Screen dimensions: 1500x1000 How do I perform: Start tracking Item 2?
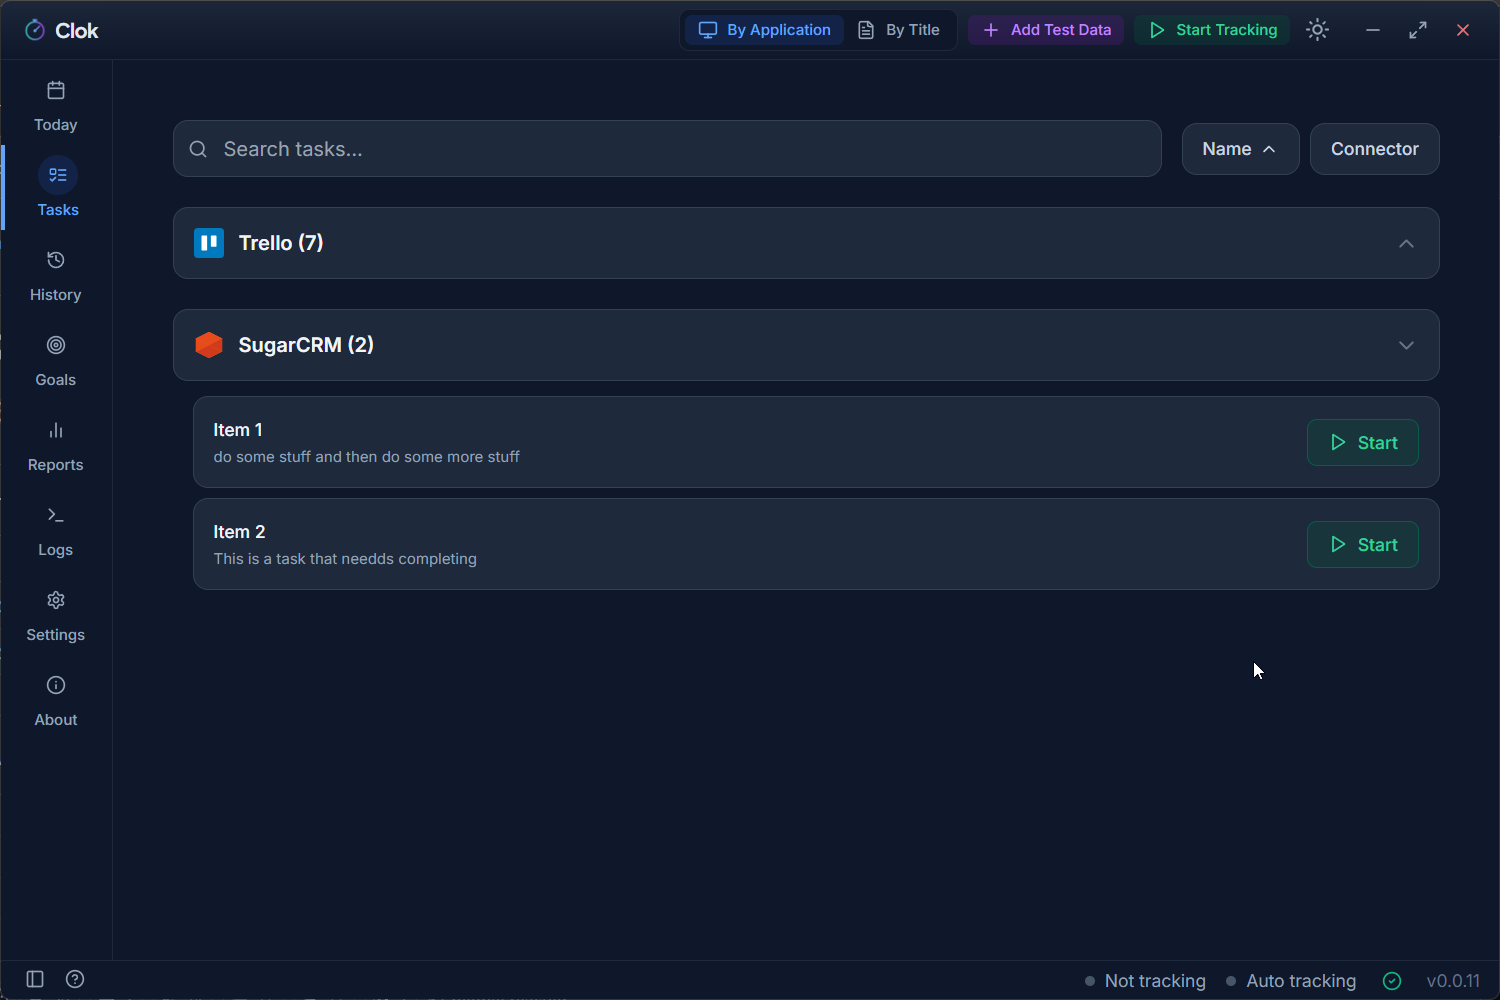pos(1363,544)
